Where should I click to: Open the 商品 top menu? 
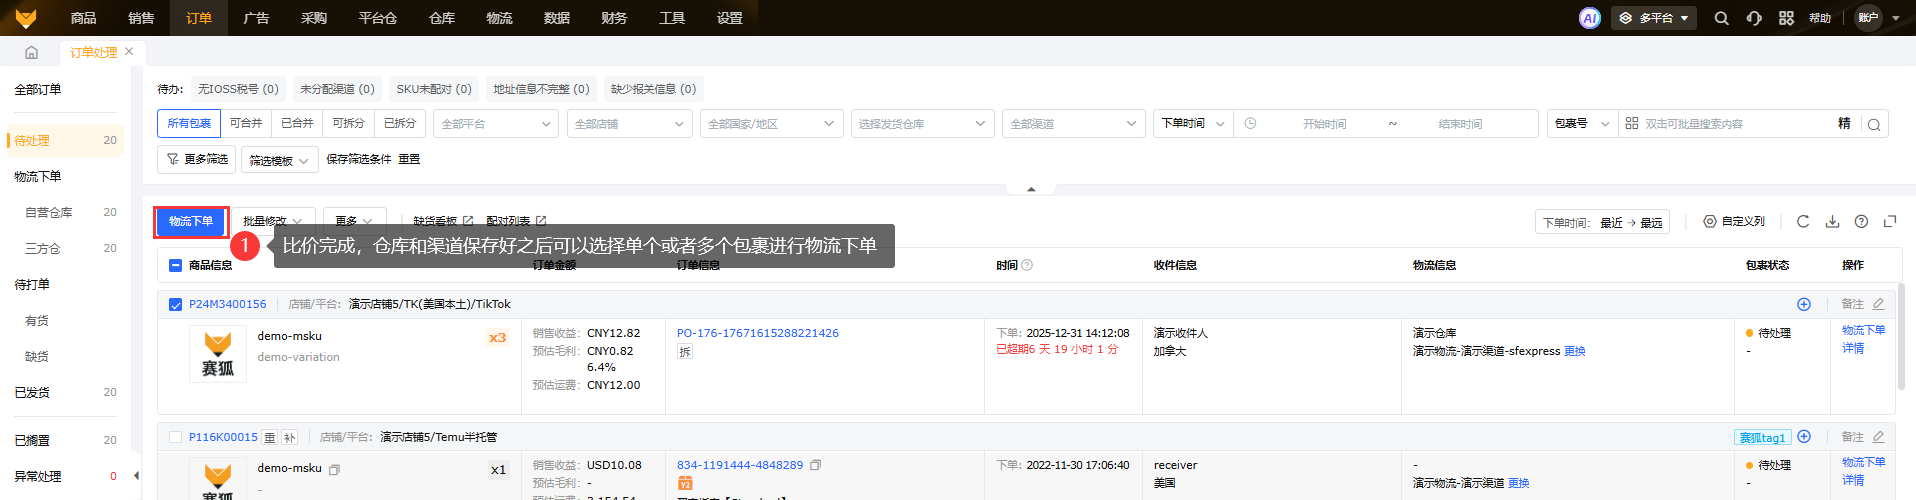tap(83, 18)
